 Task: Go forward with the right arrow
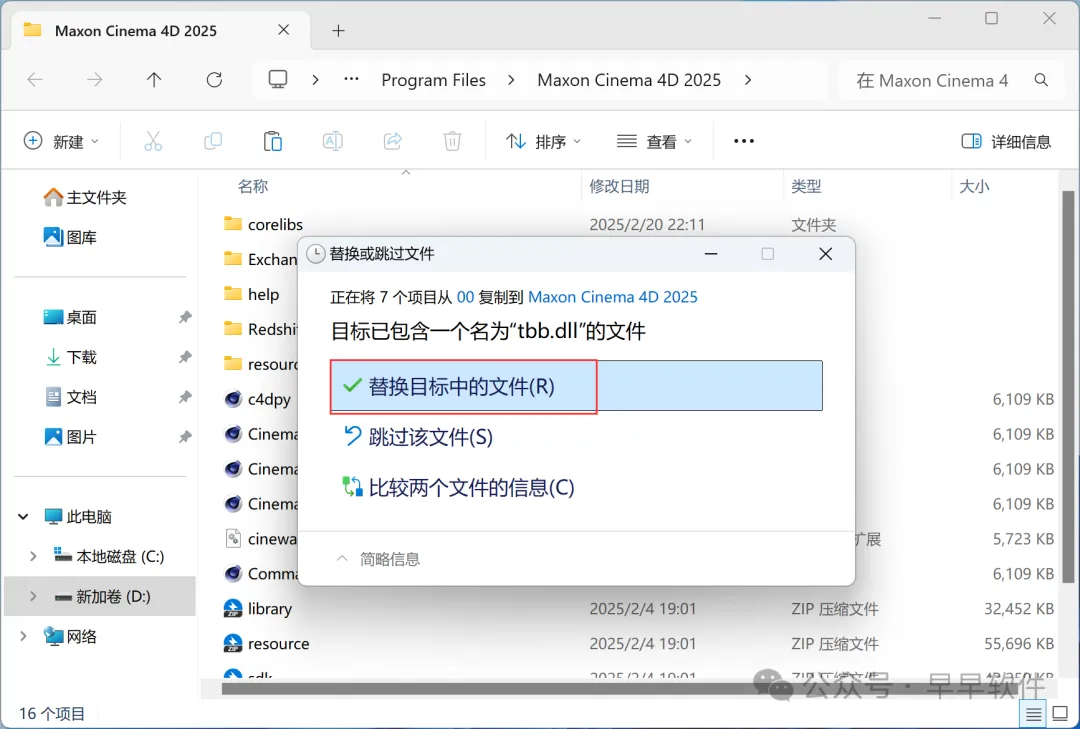click(94, 80)
